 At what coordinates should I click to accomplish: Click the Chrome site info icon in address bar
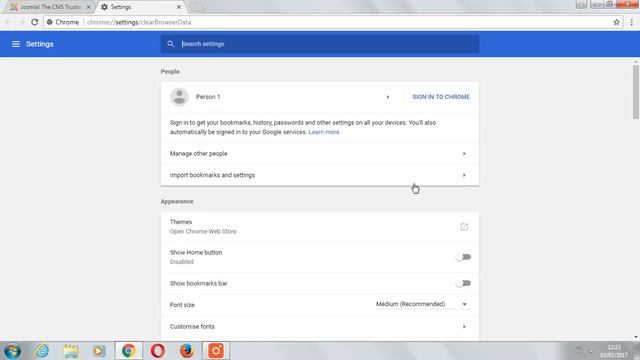[x=49, y=22]
